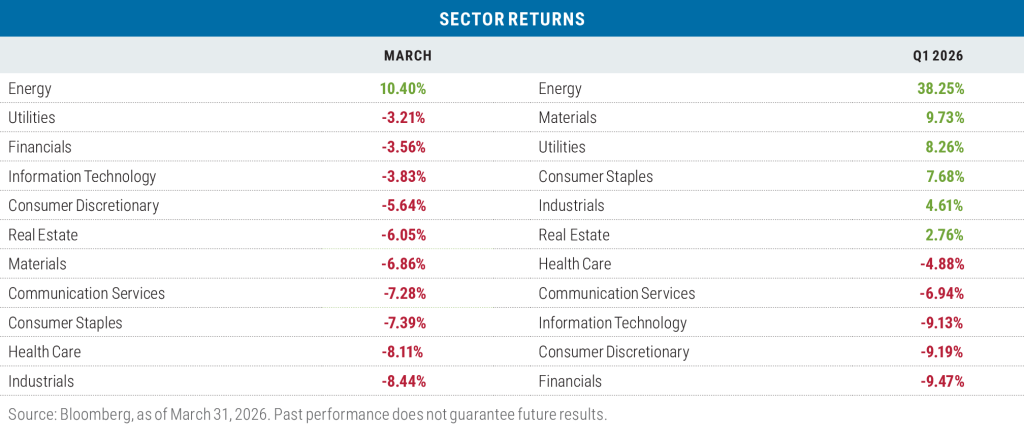Viewport: 1024px width, 432px height.
Task: Click the Bloomberg source footnote text
Action: click(x=307, y=414)
